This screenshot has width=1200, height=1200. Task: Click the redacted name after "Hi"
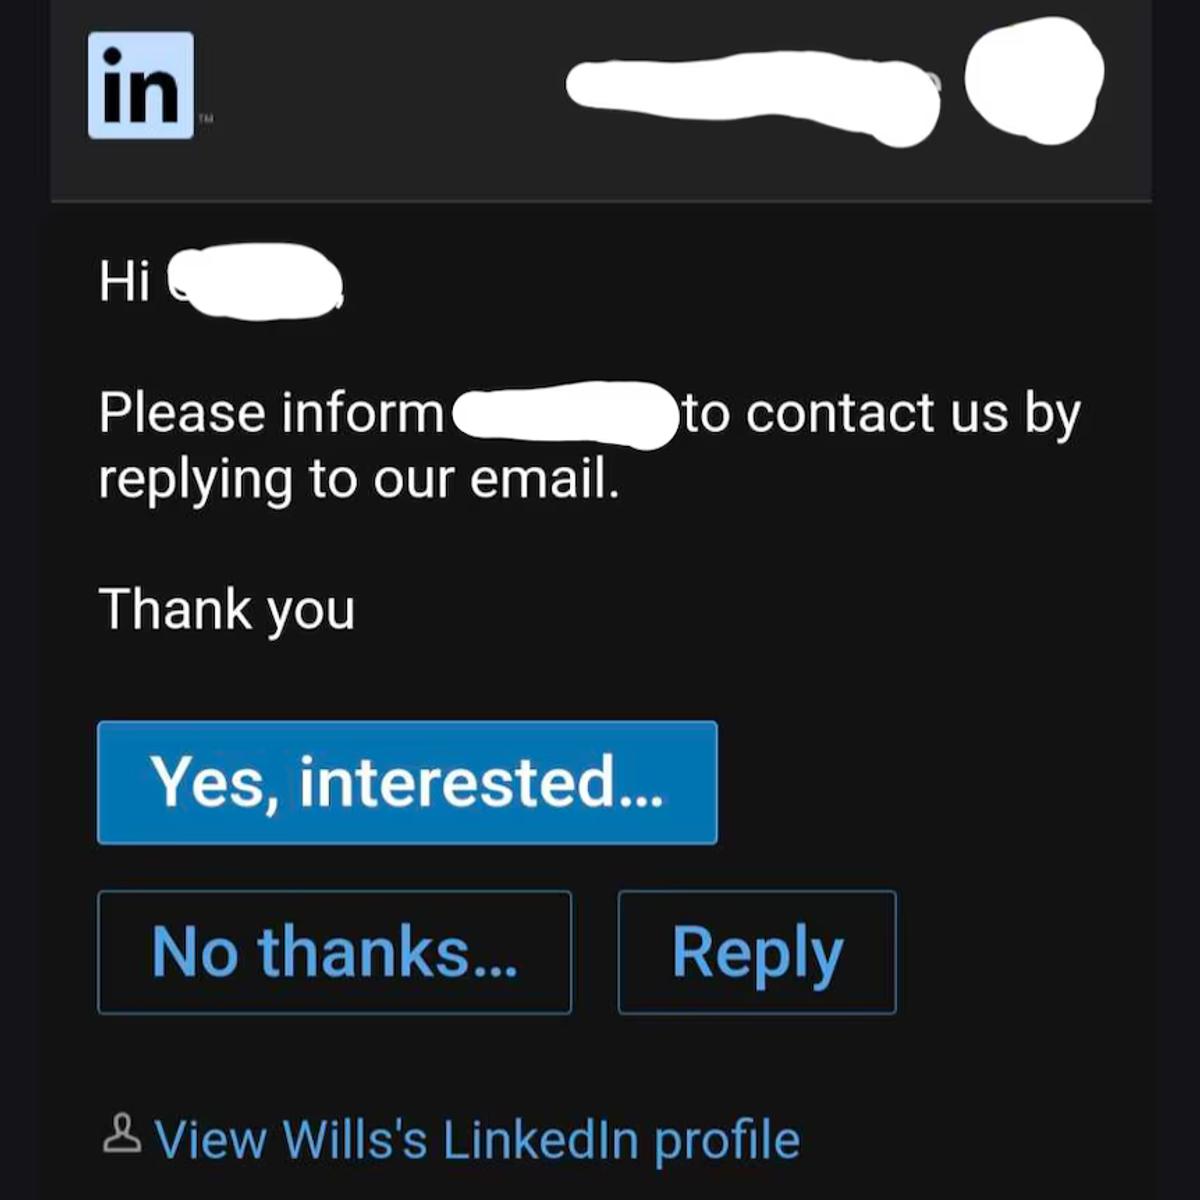pyautogui.click(x=255, y=281)
